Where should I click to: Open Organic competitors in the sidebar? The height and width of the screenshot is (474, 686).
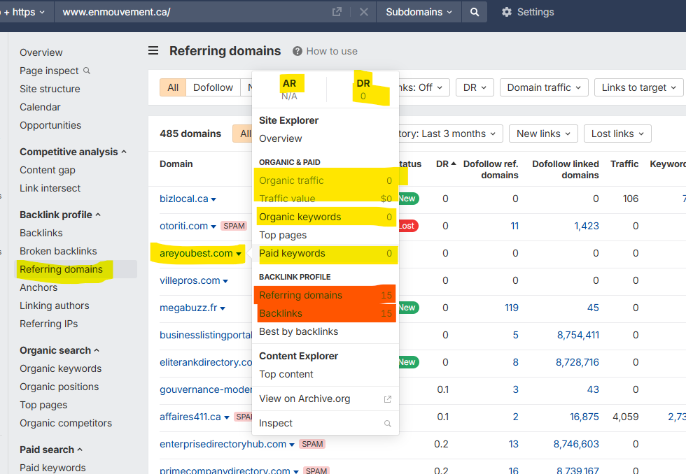click(x=66, y=423)
